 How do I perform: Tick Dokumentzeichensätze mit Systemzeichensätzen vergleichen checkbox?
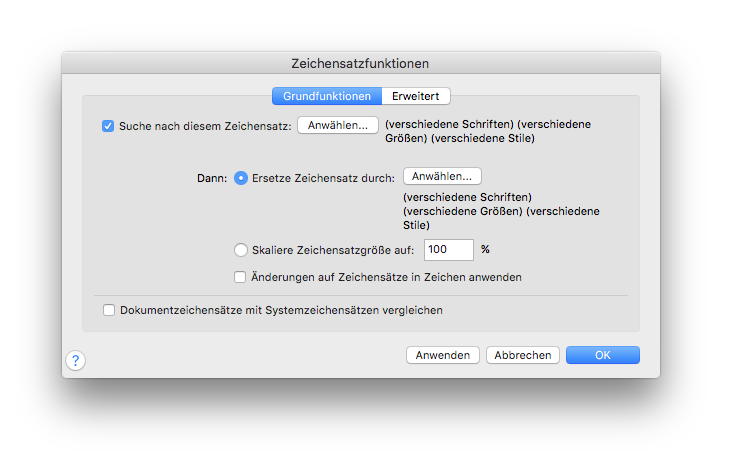(x=109, y=310)
